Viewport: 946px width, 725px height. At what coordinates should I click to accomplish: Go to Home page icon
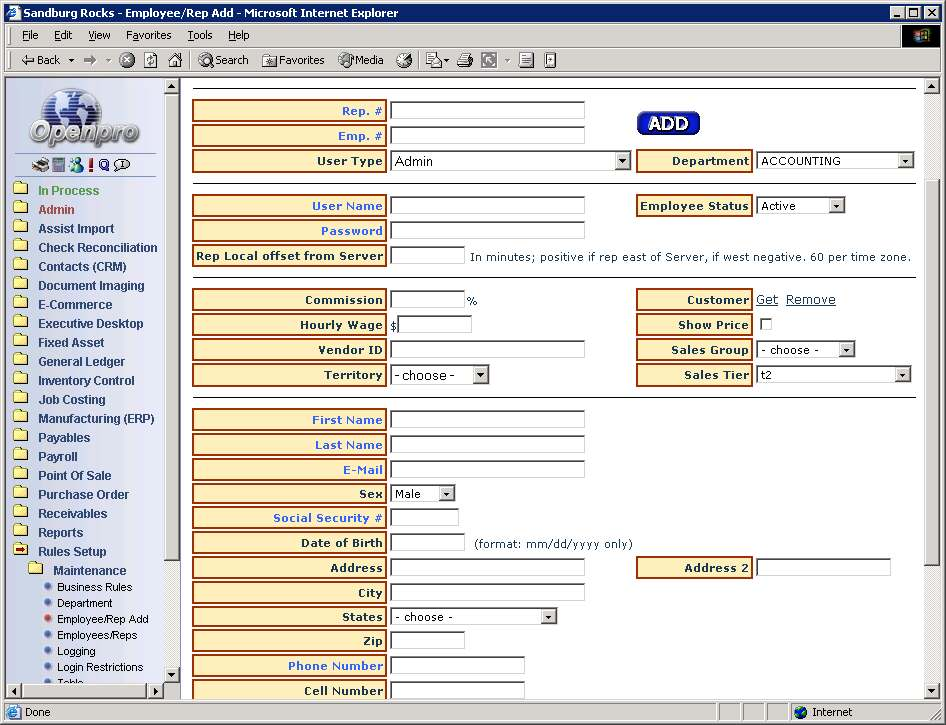click(x=175, y=60)
